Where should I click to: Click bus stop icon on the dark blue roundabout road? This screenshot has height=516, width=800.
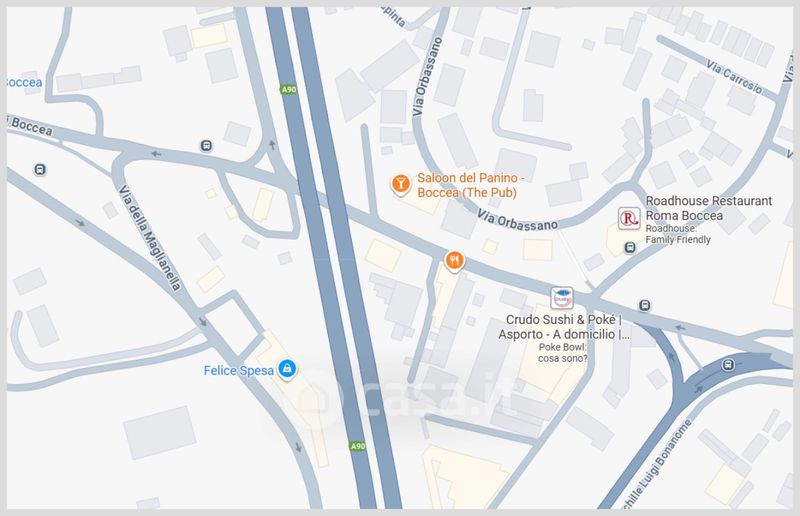[728, 364]
